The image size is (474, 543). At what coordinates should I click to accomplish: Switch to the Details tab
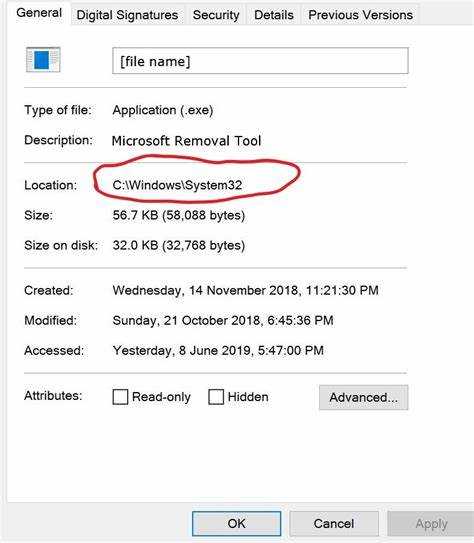tap(274, 15)
